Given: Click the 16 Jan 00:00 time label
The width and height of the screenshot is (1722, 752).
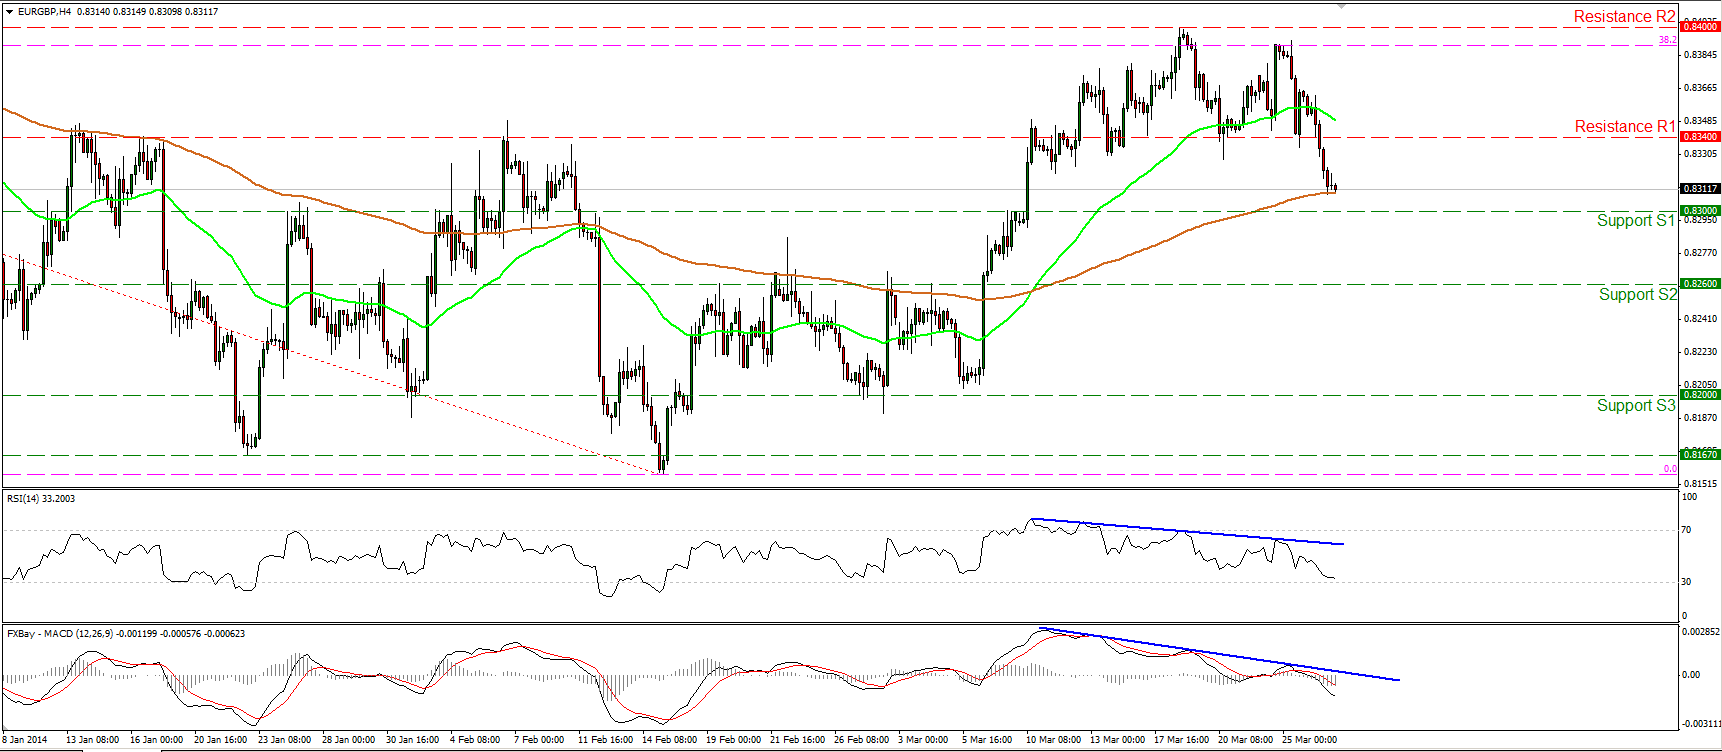Looking at the screenshot, I should click(157, 741).
